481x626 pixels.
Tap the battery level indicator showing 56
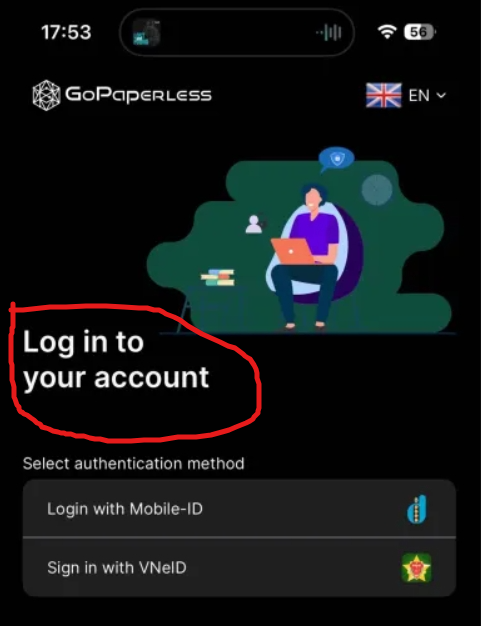click(420, 32)
